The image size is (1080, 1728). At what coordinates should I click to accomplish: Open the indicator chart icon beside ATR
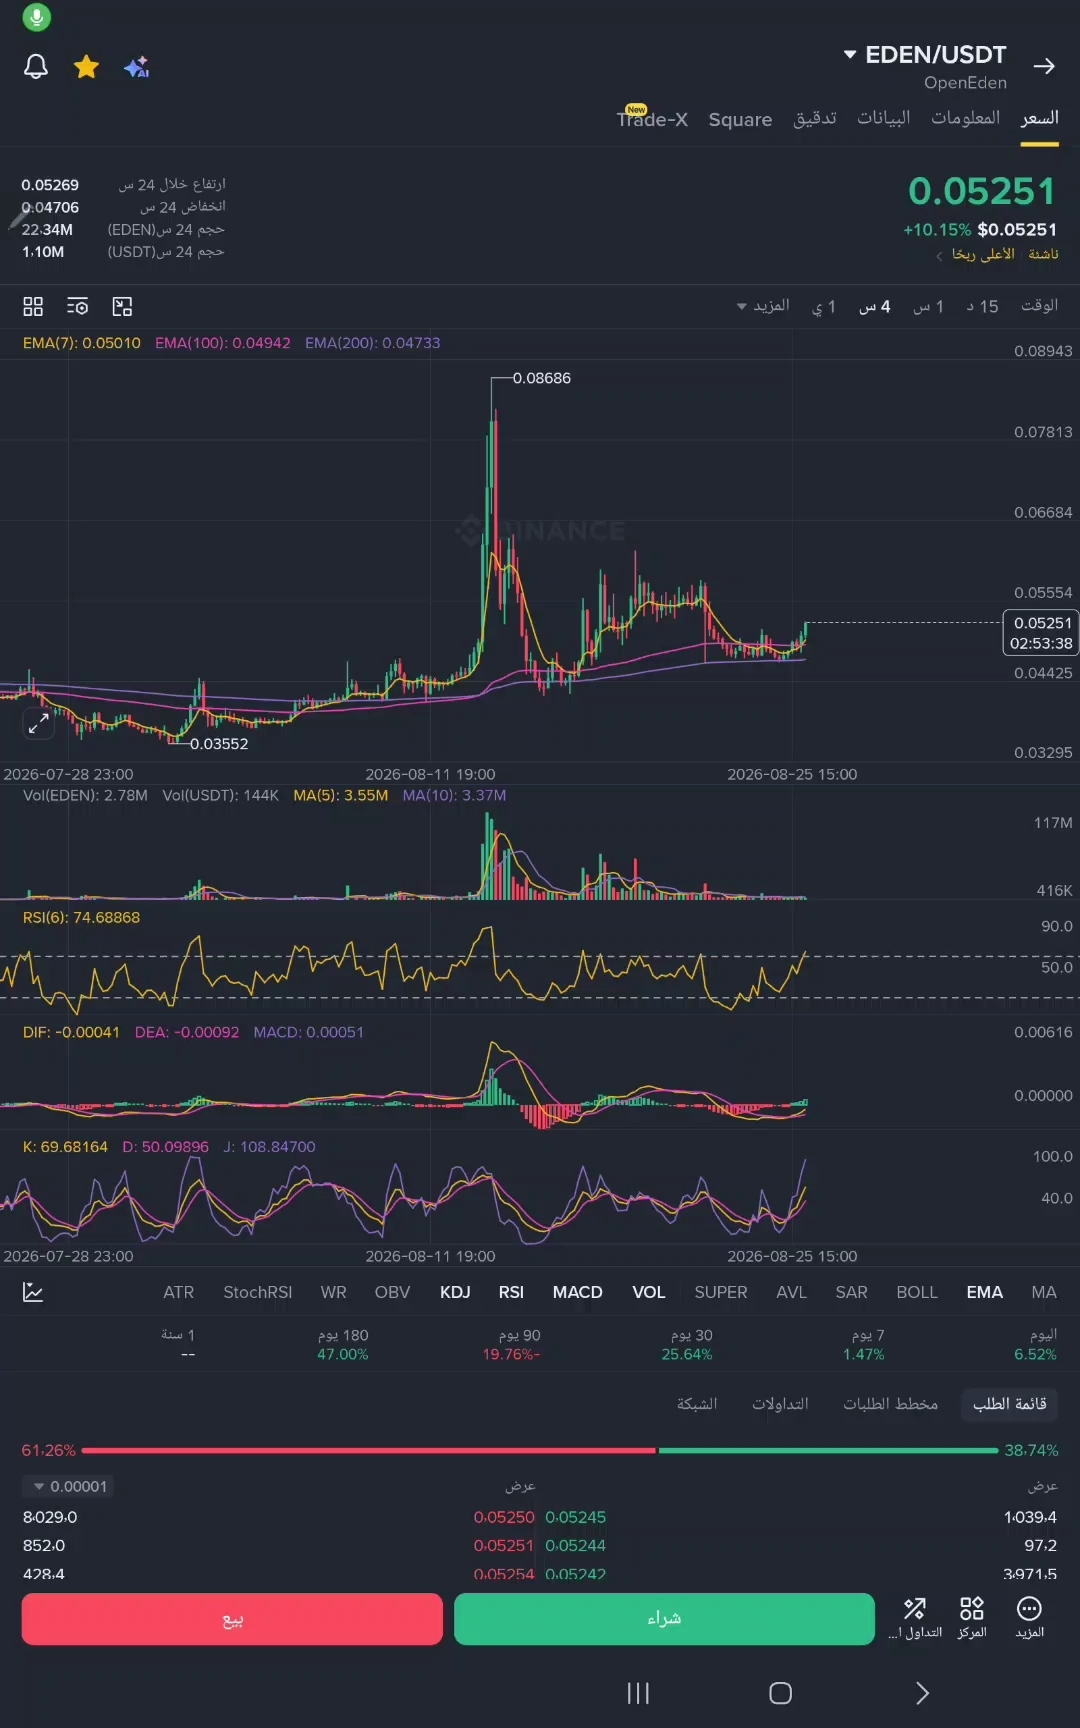(x=33, y=1292)
